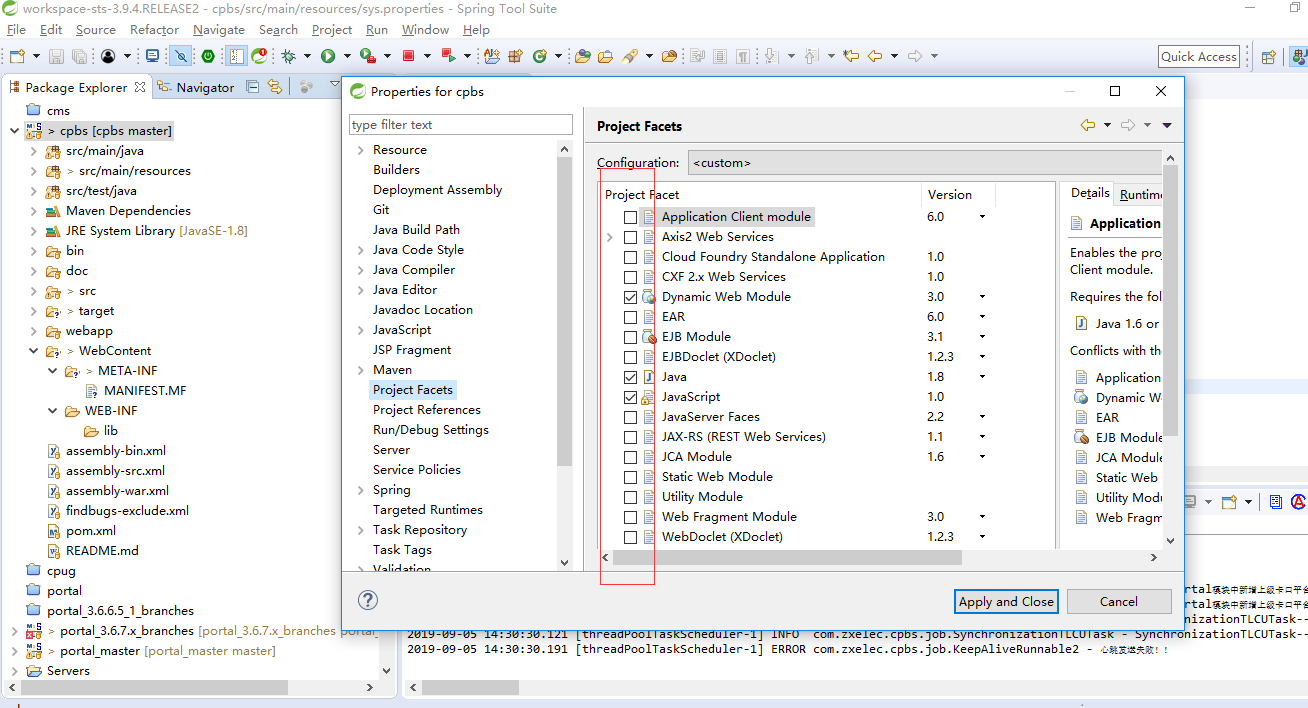
Task: Click the Back navigation arrow in main toolbar
Action: pyautogui.click(x=875, y=56)
